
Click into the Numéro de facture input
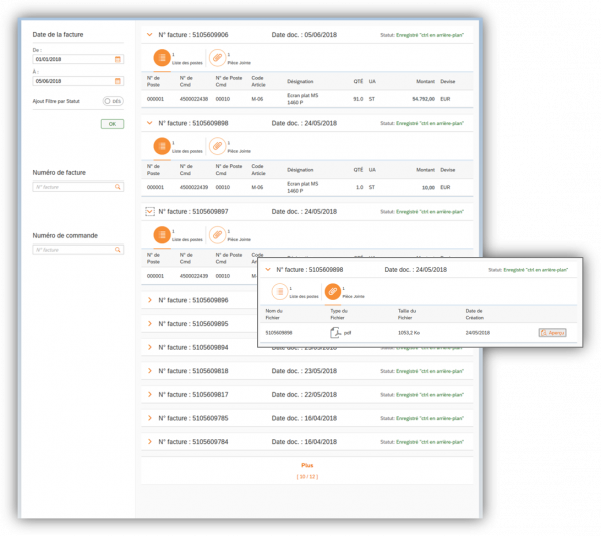click(73, 187)
